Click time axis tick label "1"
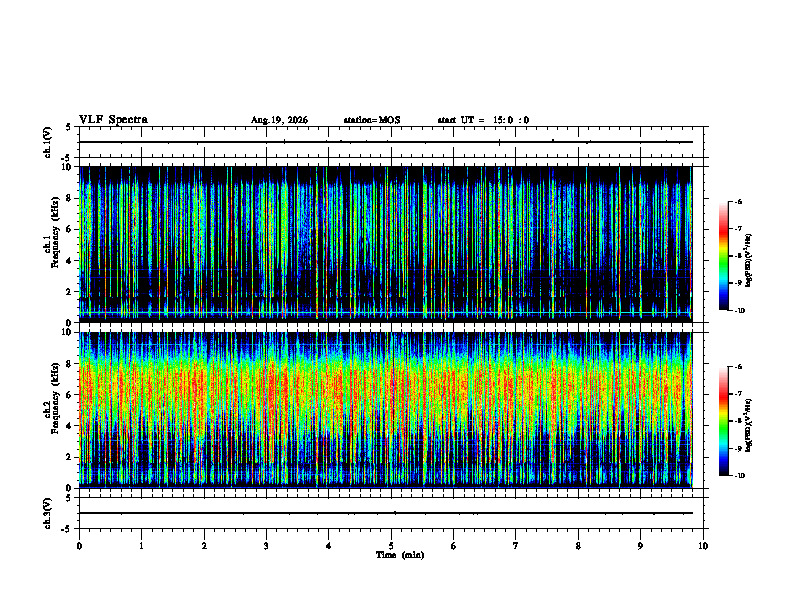Viewport: 792px width, 612px height. pyautogui.click(x=142, y=546)
